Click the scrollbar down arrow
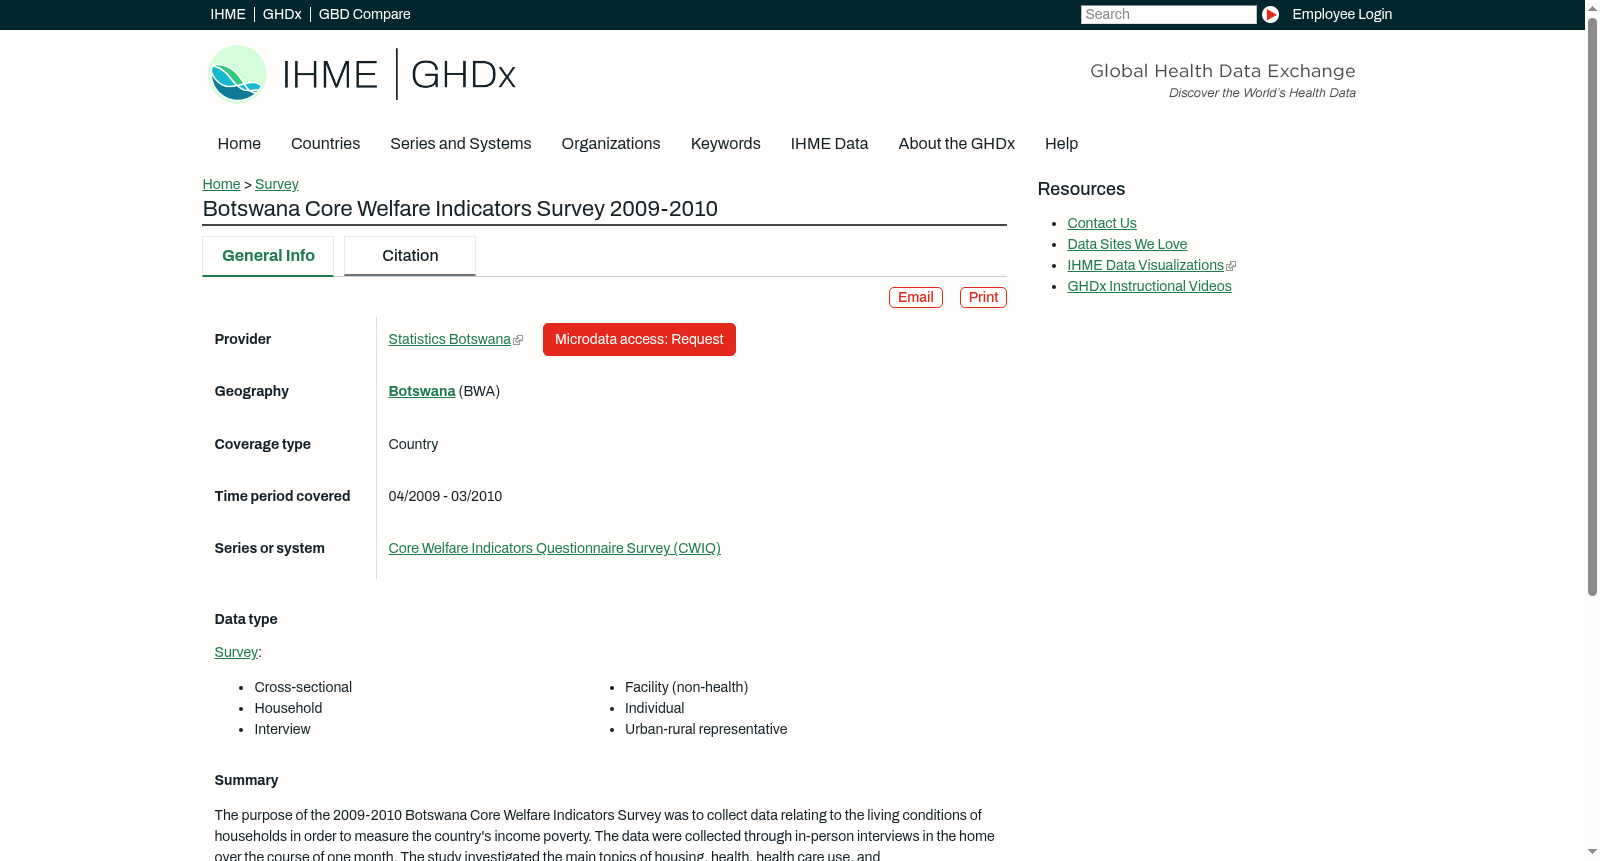This screenshot has height=861, width=1600. tap(1592, 853)
